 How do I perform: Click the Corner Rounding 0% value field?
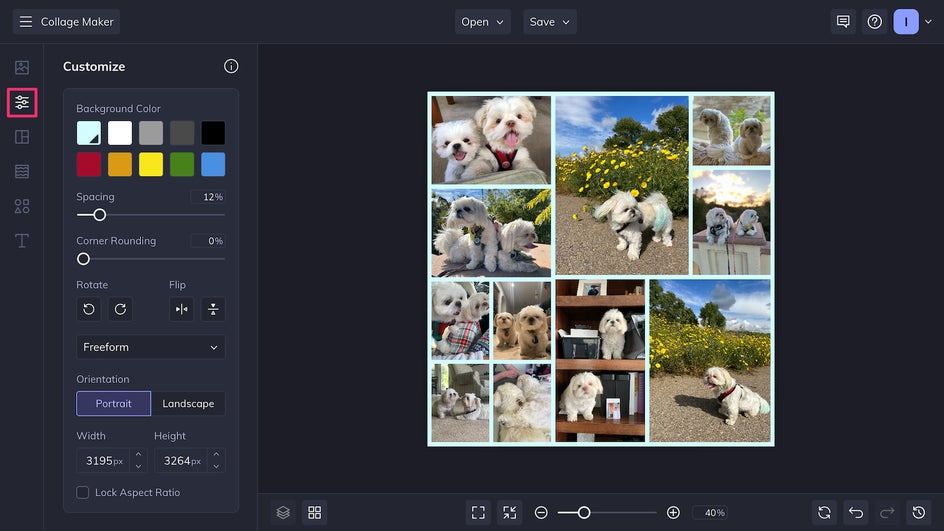tap(208, 241)
